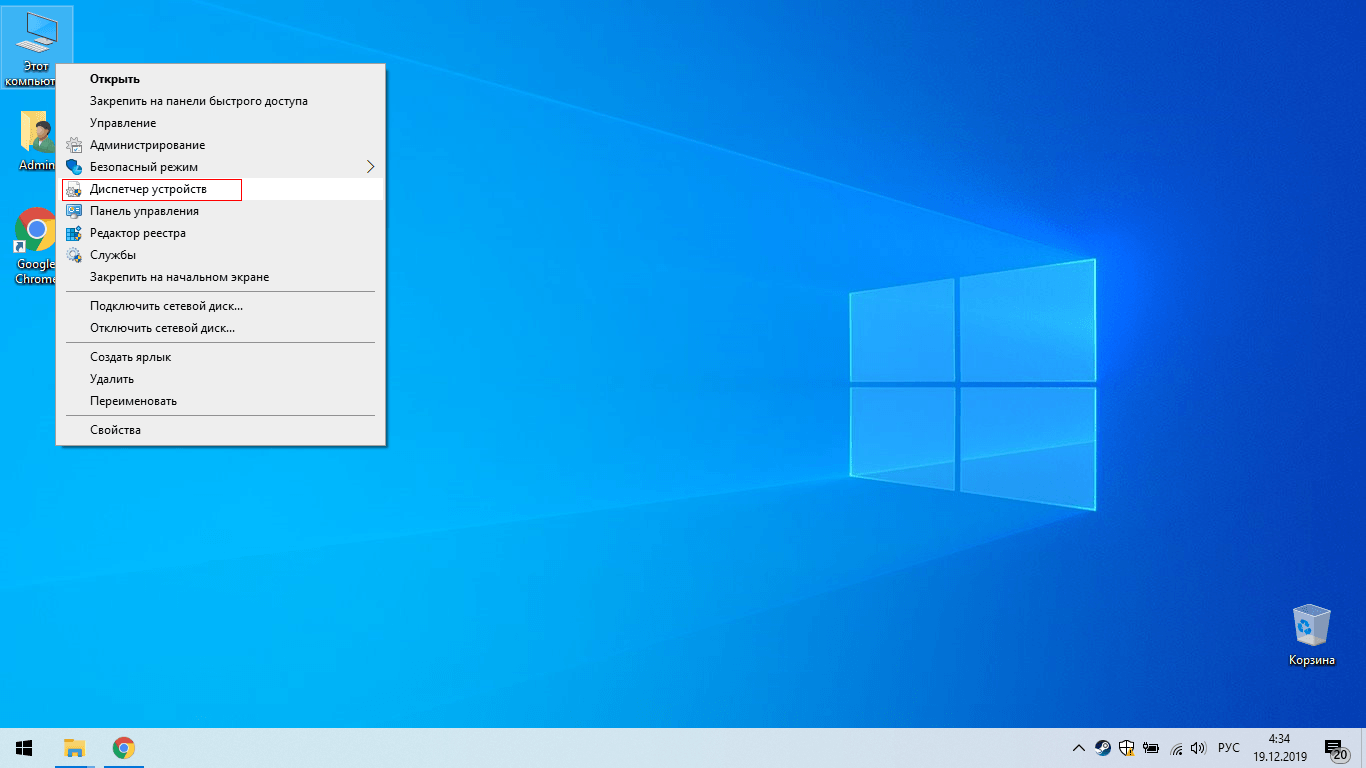1366x768 pixels.
Task: Click the Steam tray icon
Action: (1102, 748)
